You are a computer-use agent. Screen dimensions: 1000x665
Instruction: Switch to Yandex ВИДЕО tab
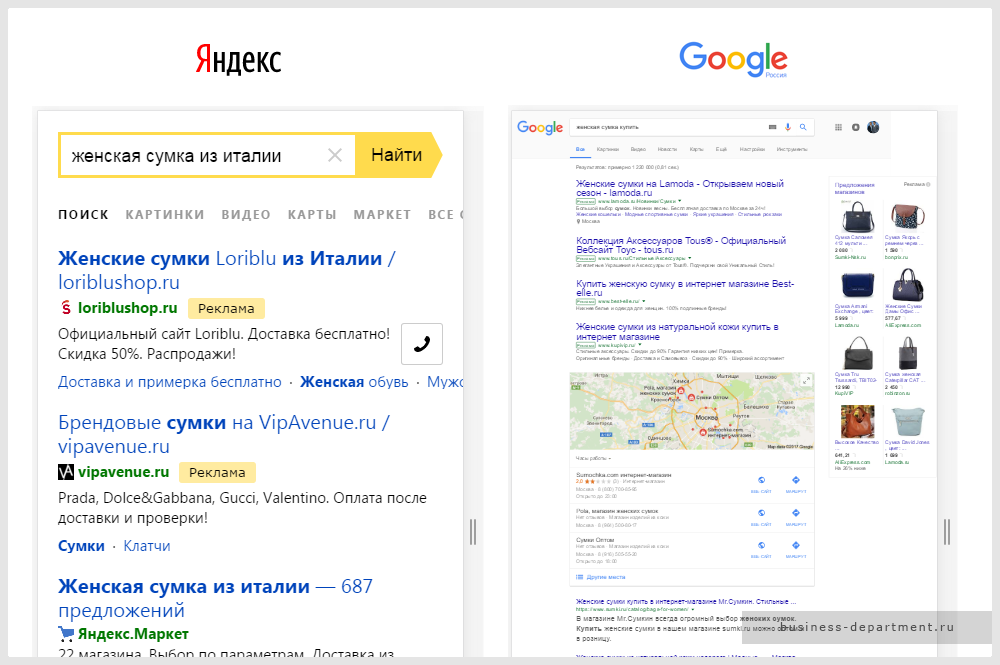[246, 215]
